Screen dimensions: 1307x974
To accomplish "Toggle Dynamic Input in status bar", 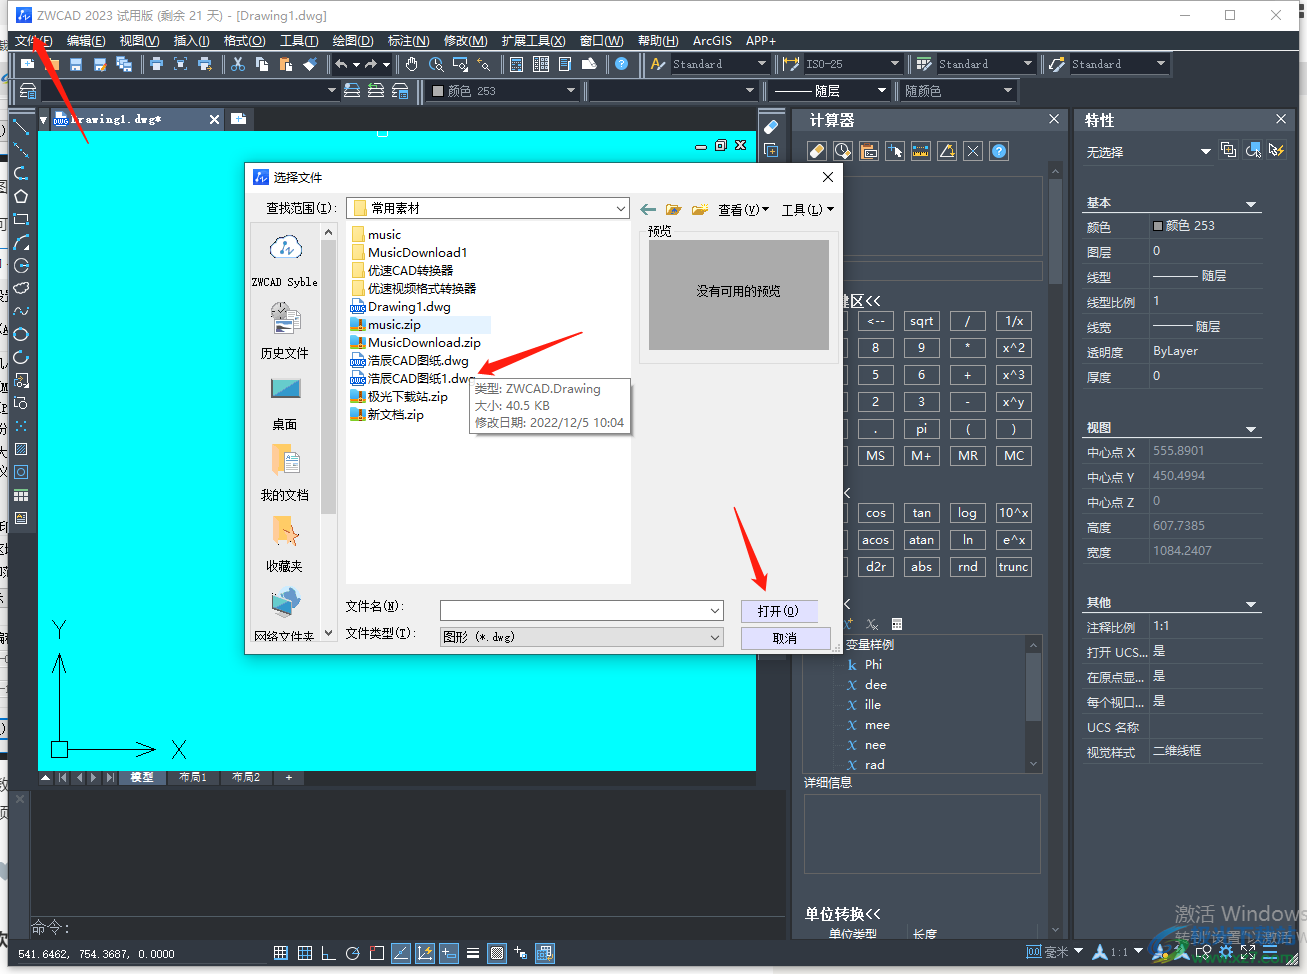I will click(449, 953).
